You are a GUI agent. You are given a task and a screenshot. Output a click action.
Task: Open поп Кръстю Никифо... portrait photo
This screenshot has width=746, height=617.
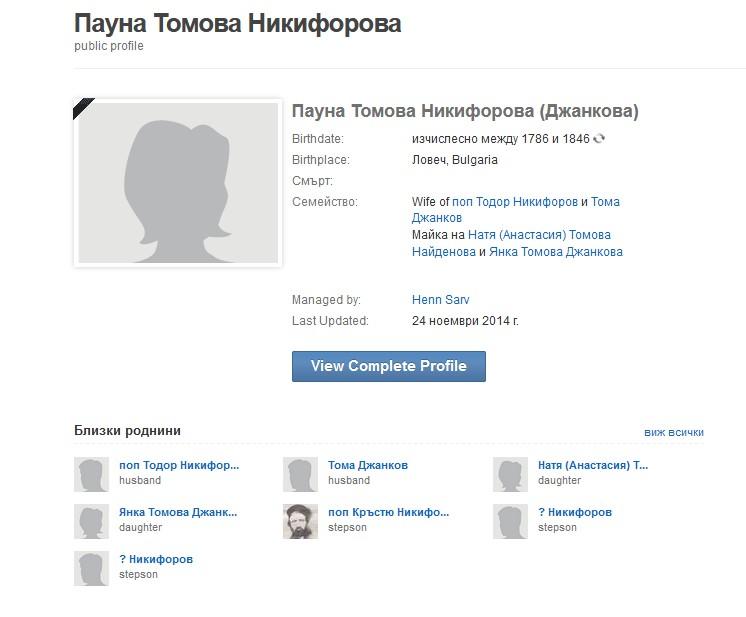(x=300, y=521)
